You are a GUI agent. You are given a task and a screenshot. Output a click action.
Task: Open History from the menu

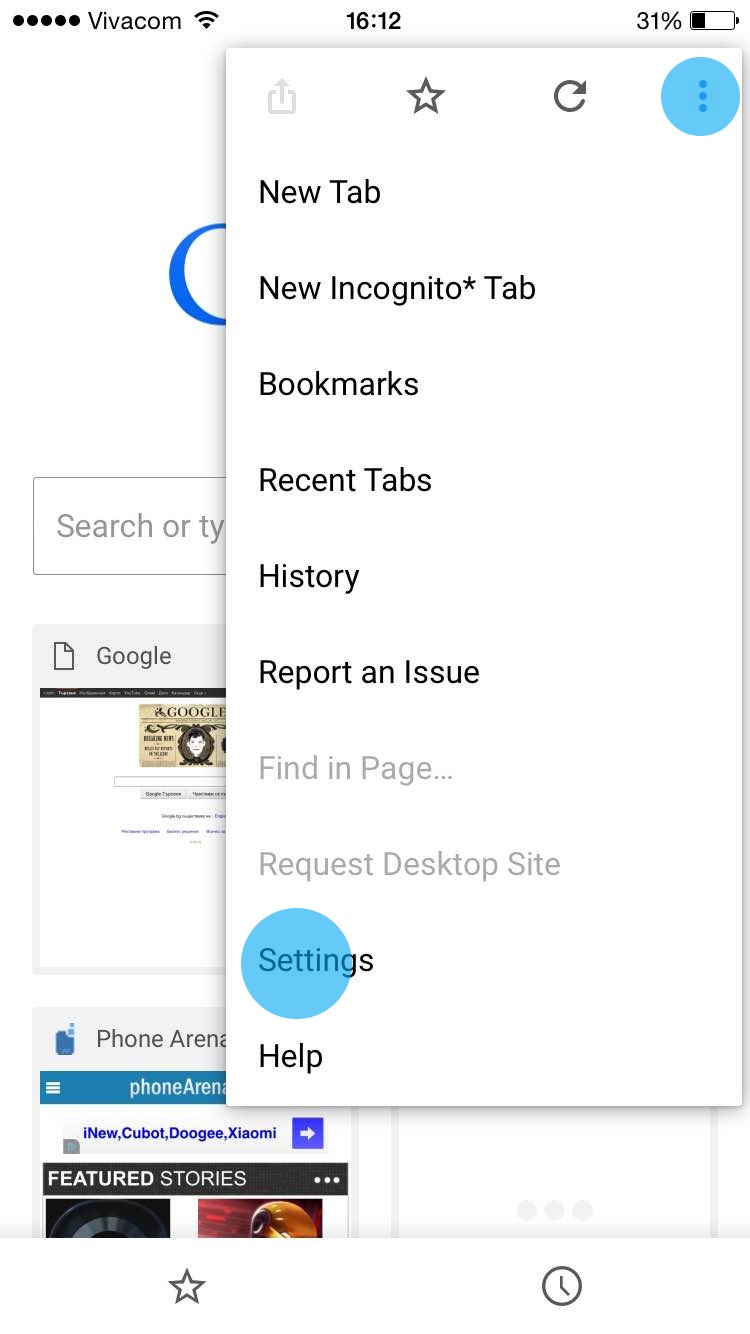[308, 576]
